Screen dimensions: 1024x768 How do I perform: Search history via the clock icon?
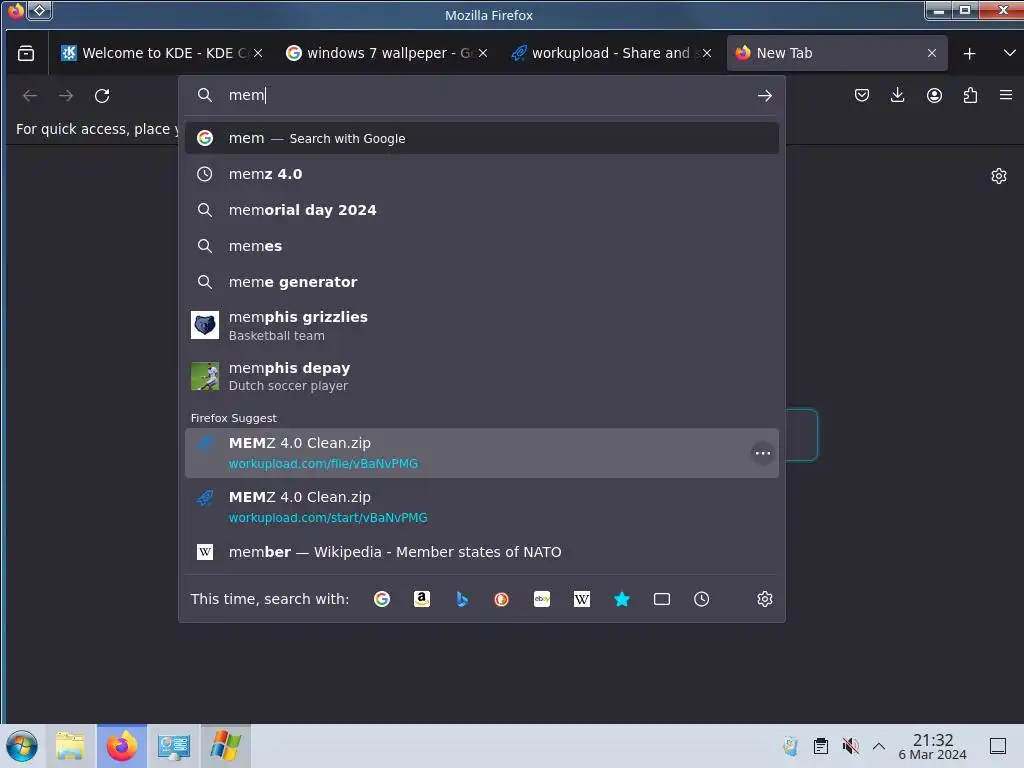pyautogui.click(x=701, y=599)
